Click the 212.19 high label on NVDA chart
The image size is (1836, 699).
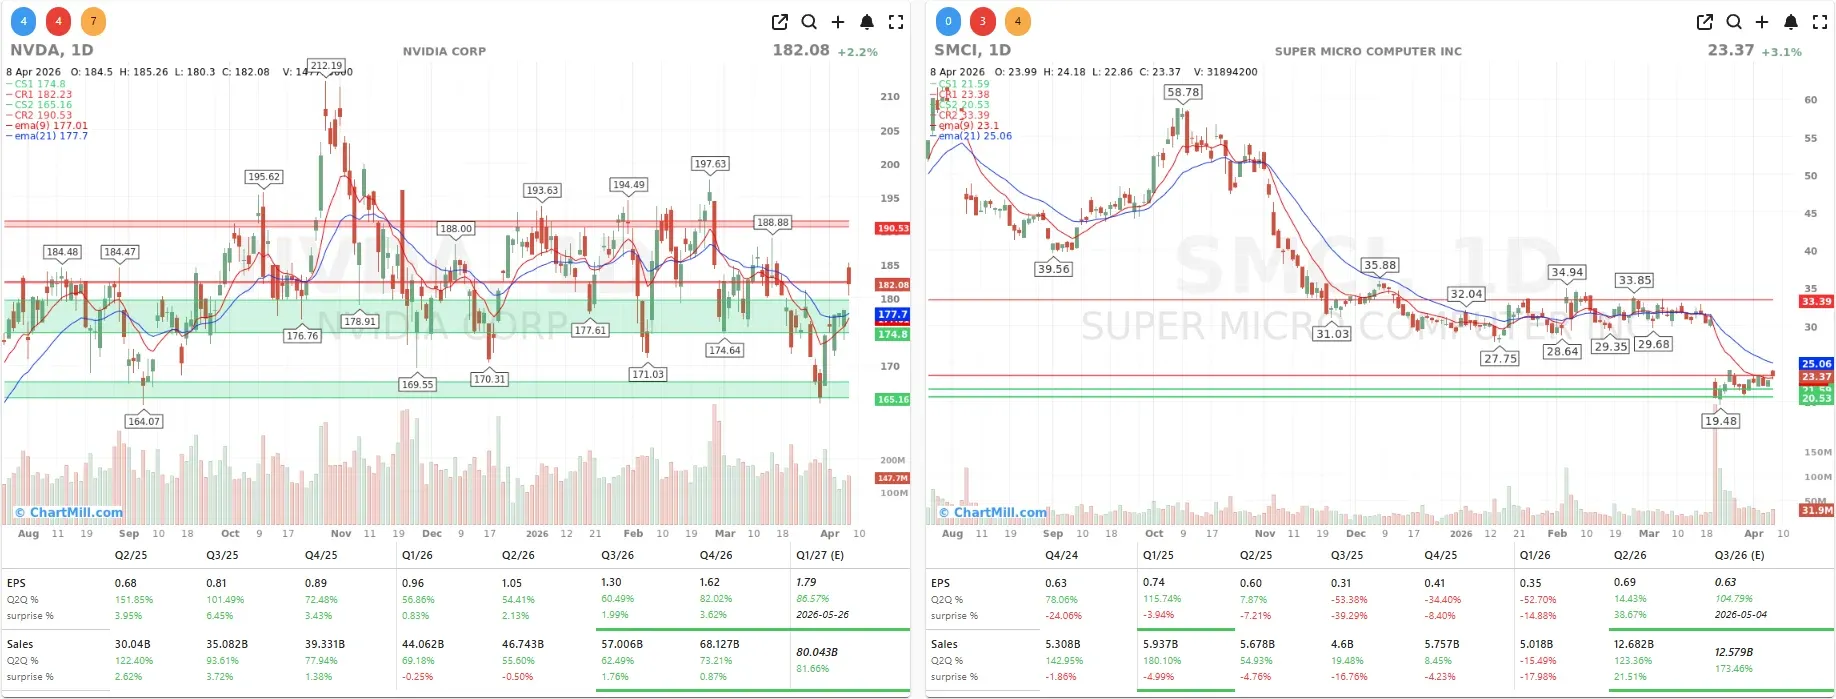326,66
